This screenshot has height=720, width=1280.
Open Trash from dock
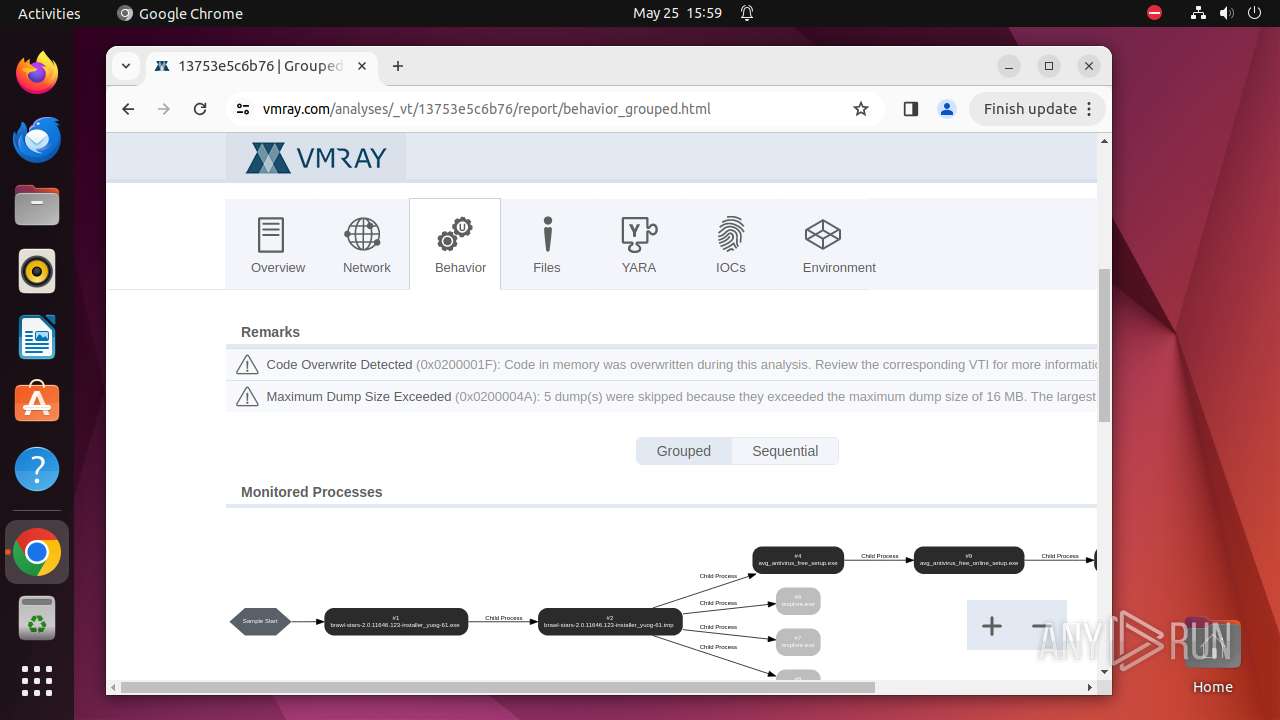pos(37,618)
